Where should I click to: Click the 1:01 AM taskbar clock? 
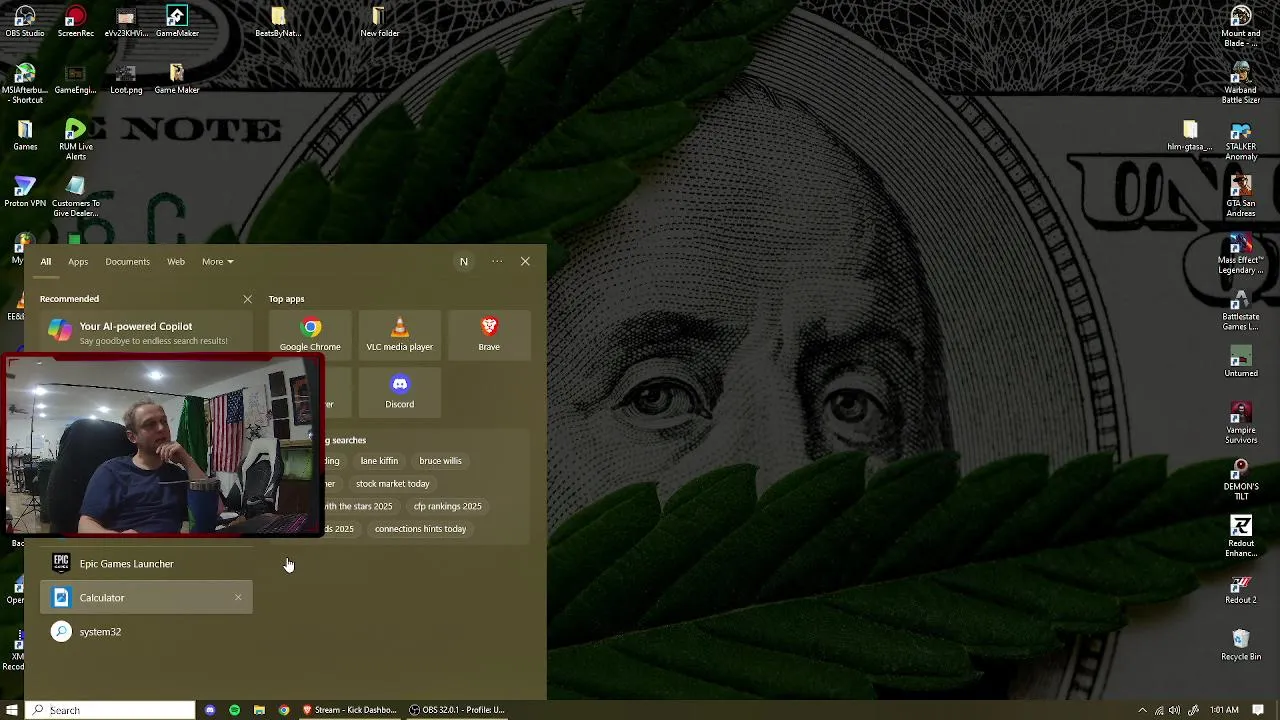(1224, 710)
